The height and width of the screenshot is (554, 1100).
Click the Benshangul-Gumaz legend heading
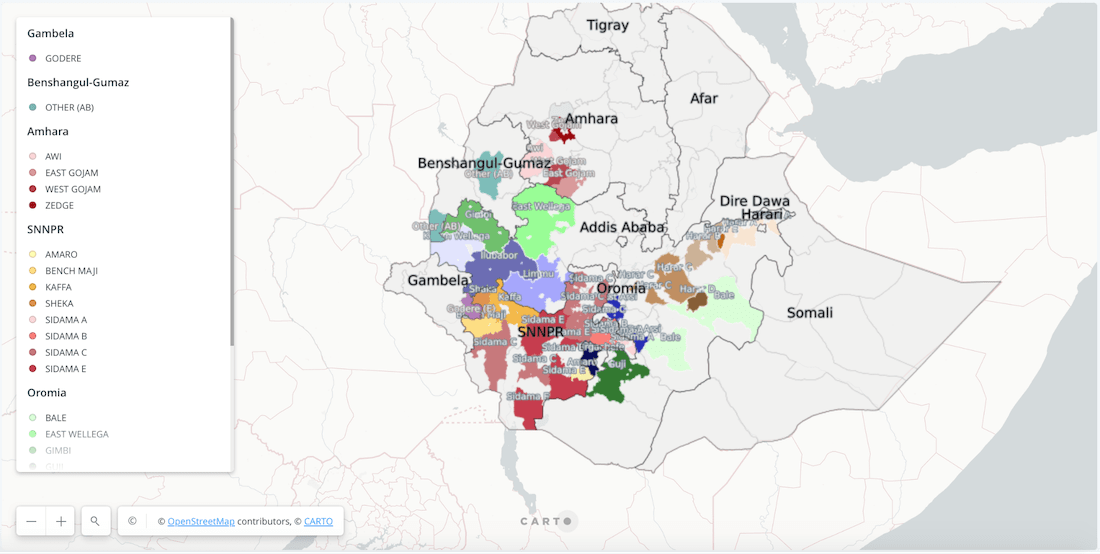coord(78,83)
